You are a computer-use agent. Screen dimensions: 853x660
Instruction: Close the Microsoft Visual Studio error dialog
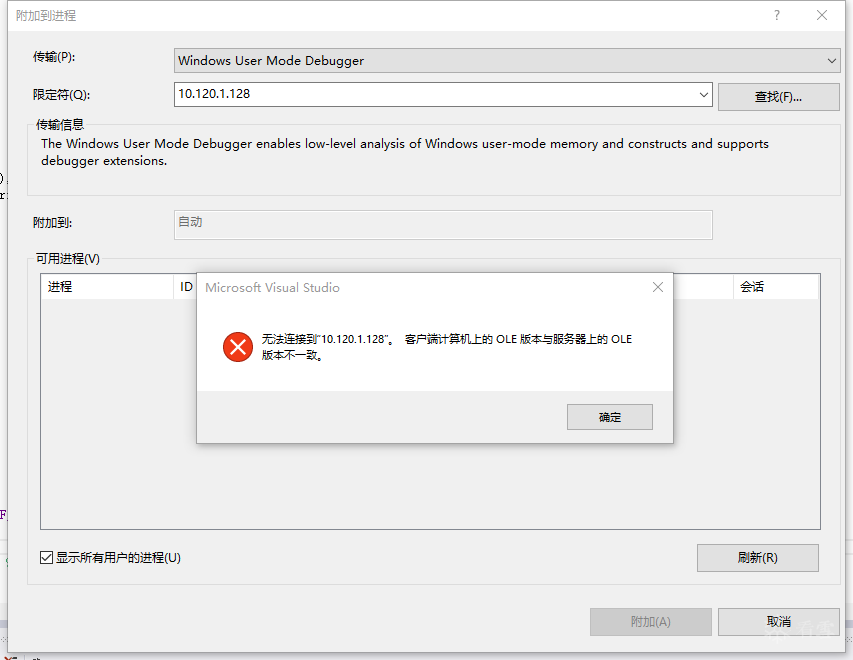(658, 287)
